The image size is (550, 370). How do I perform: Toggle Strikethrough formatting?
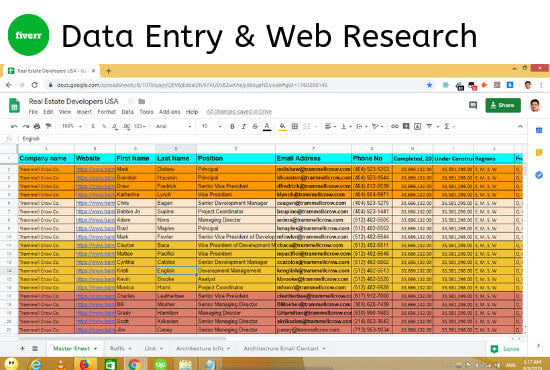pos(255,126)
